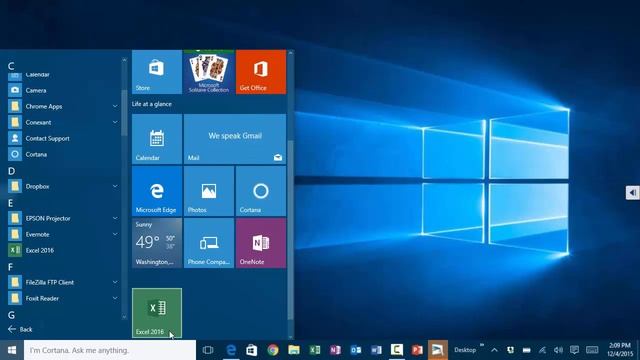Open the Weather tile showing Washington
Viewport: 640px width, 360px height.
tap(157, 243)
